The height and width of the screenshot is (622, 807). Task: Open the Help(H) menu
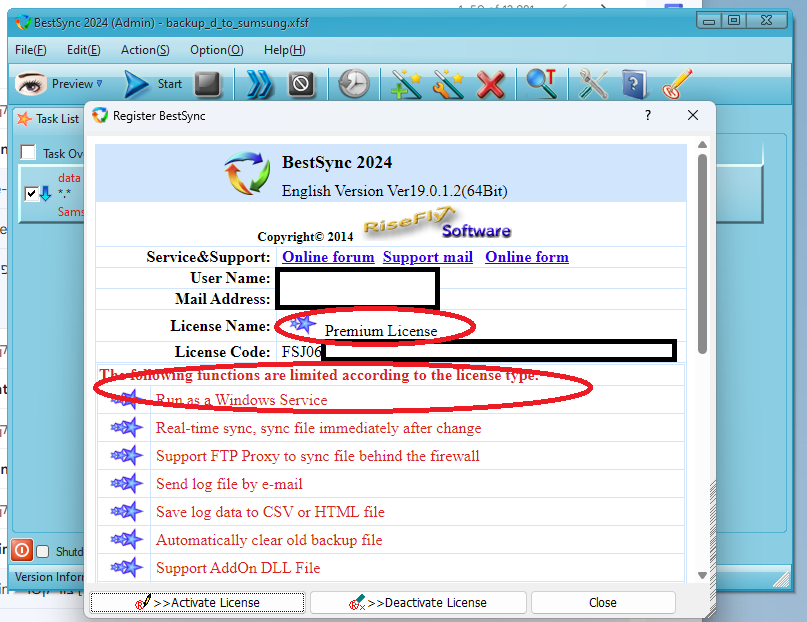[x=284, y=50]
